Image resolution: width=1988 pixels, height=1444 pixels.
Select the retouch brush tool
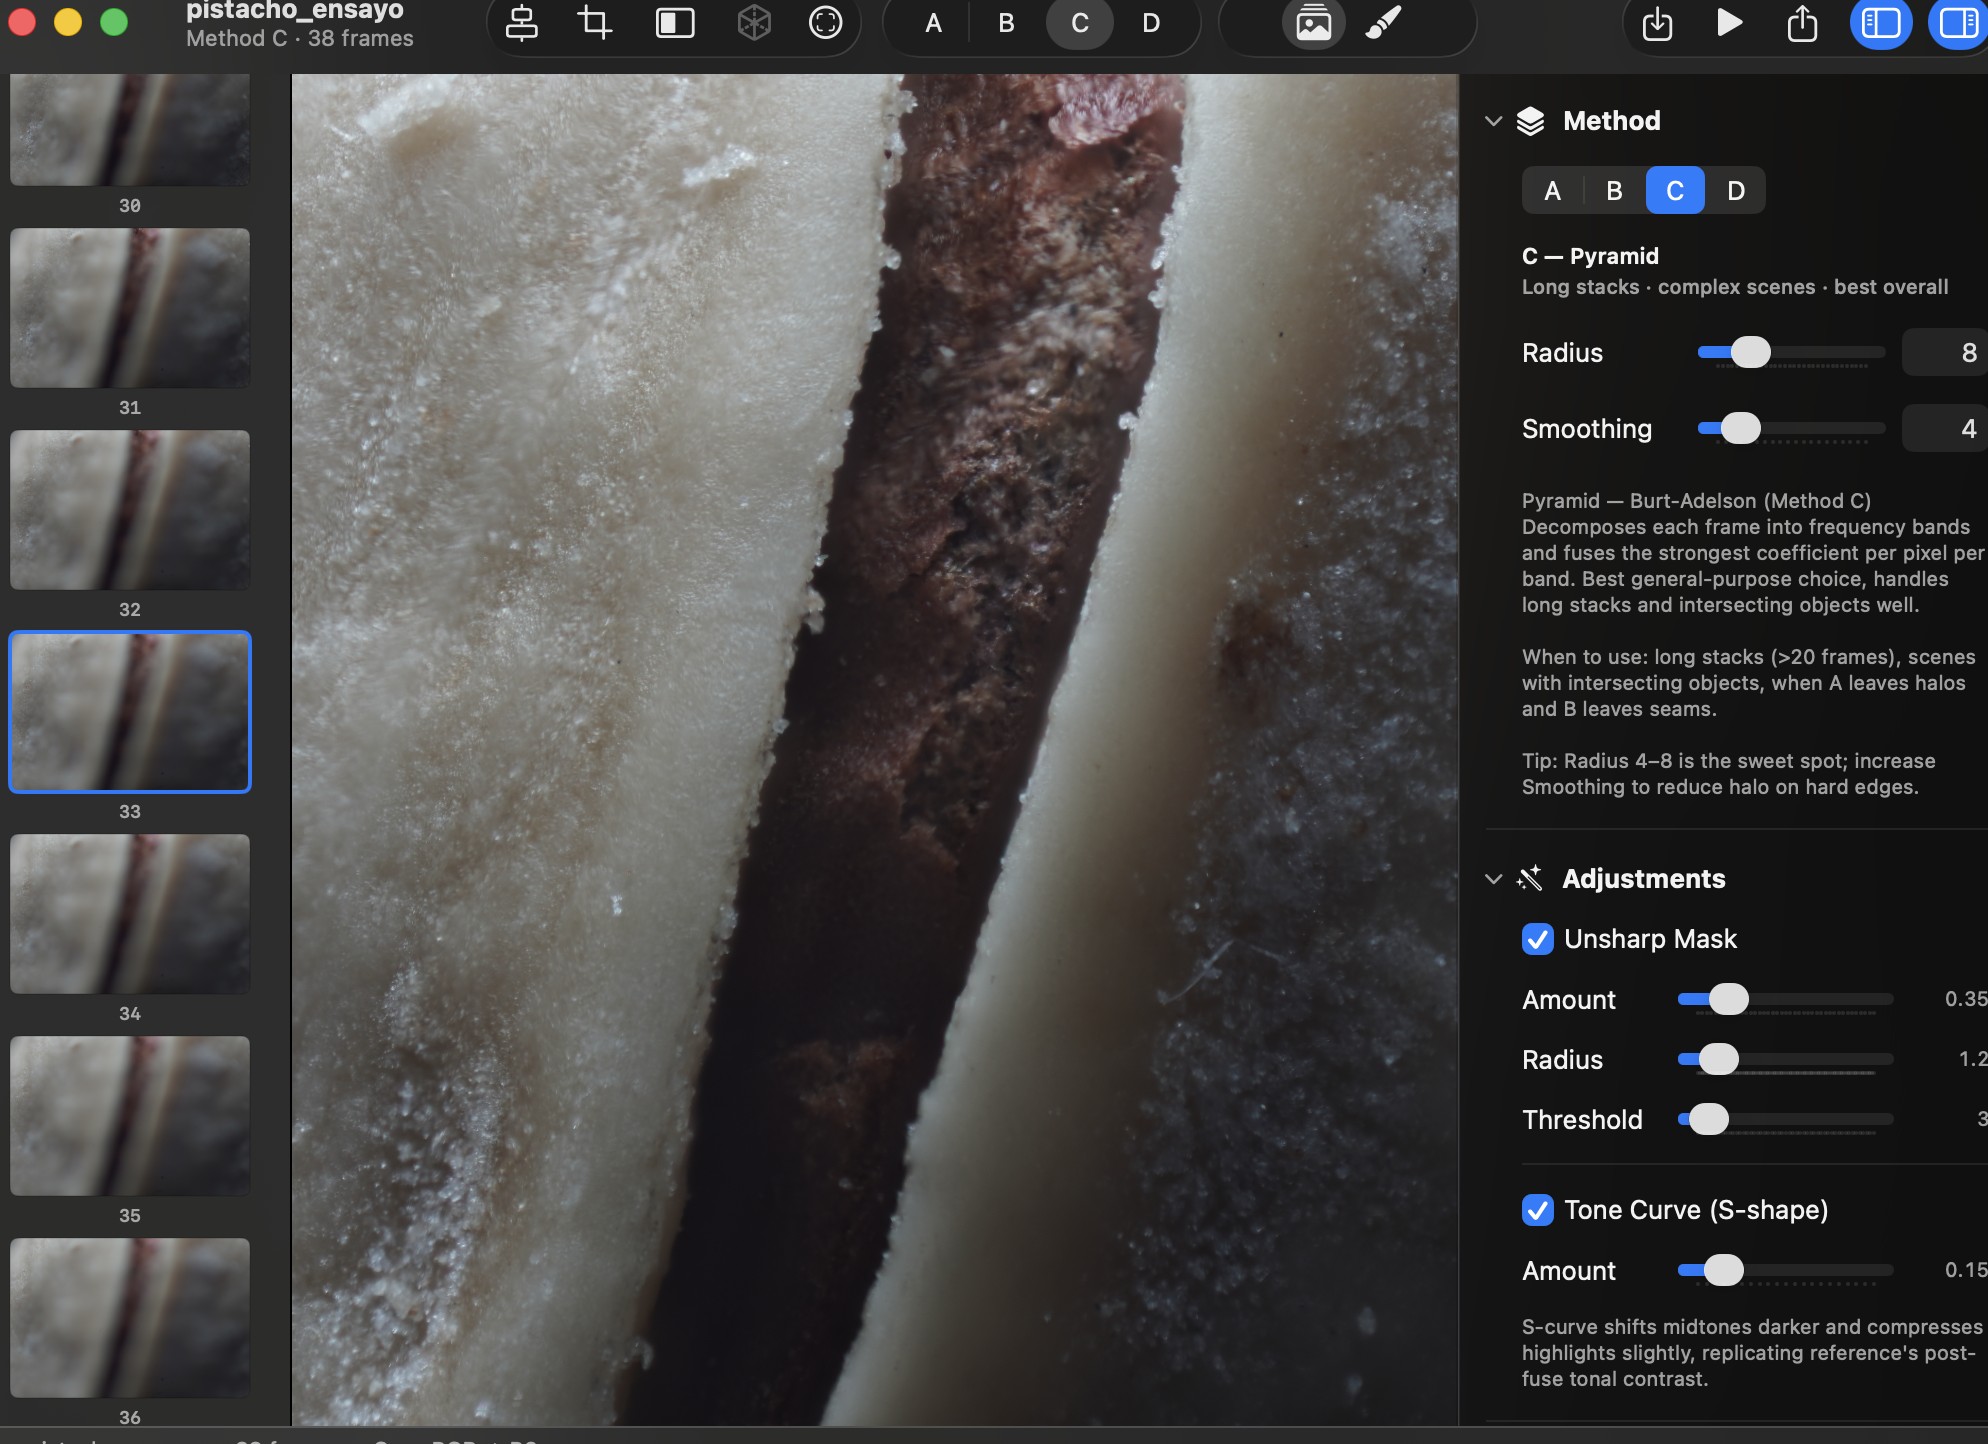(1384, 23)
